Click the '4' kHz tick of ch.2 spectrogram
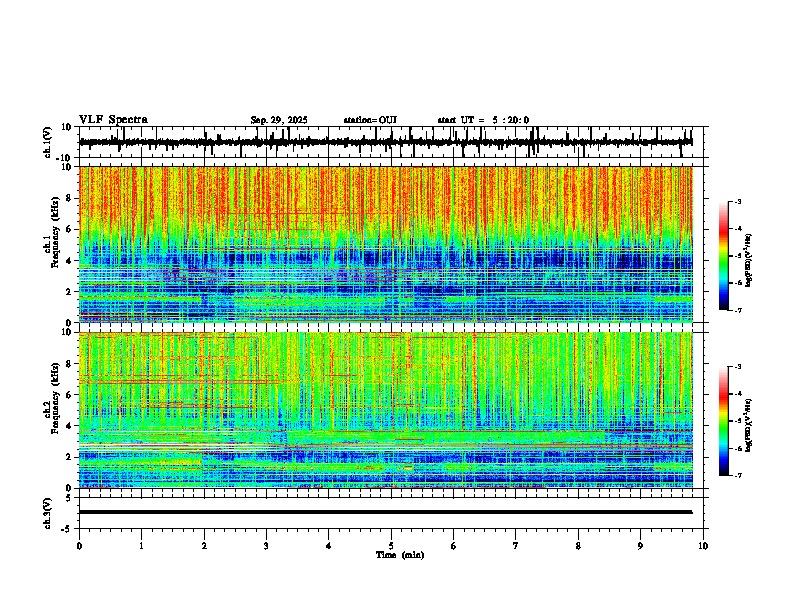 coord(70,426)
